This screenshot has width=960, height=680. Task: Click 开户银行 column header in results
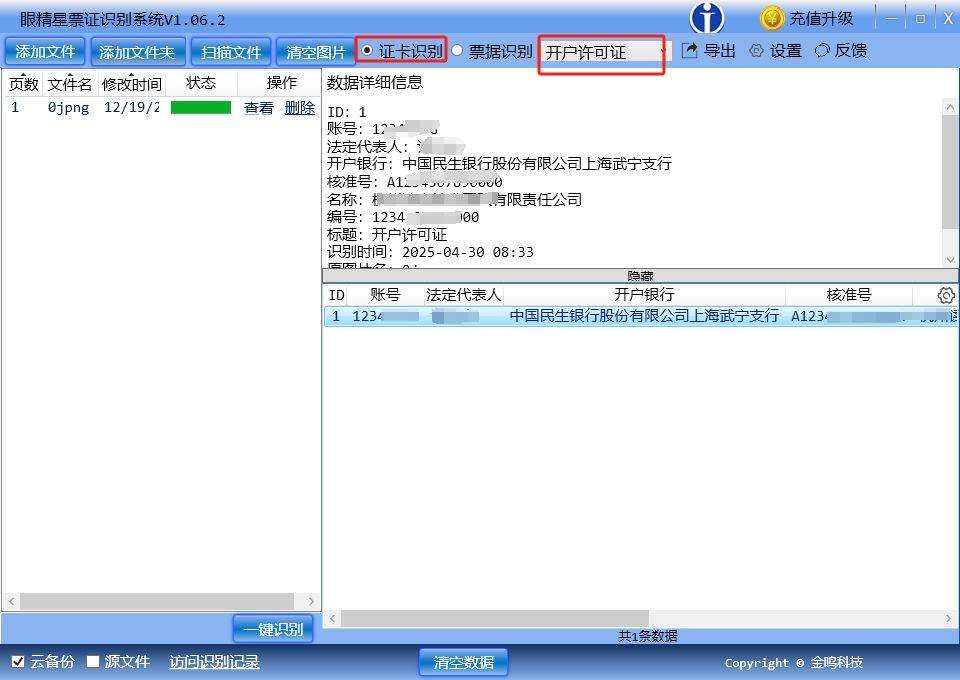click(644, 295)
